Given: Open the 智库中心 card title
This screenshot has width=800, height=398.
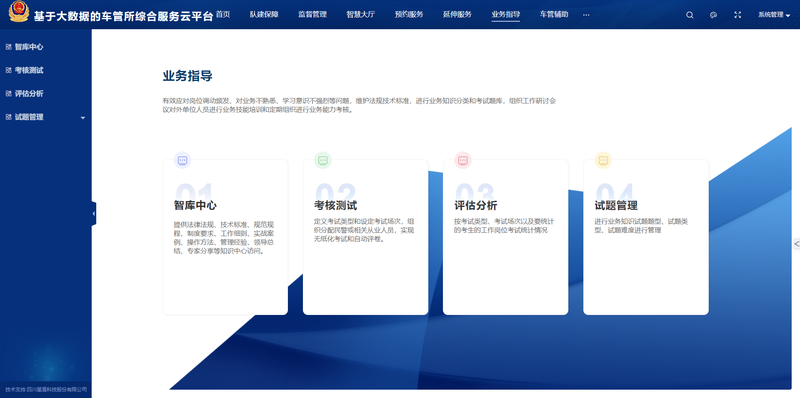Looking at the screenshot, I should tap(195, 206).
